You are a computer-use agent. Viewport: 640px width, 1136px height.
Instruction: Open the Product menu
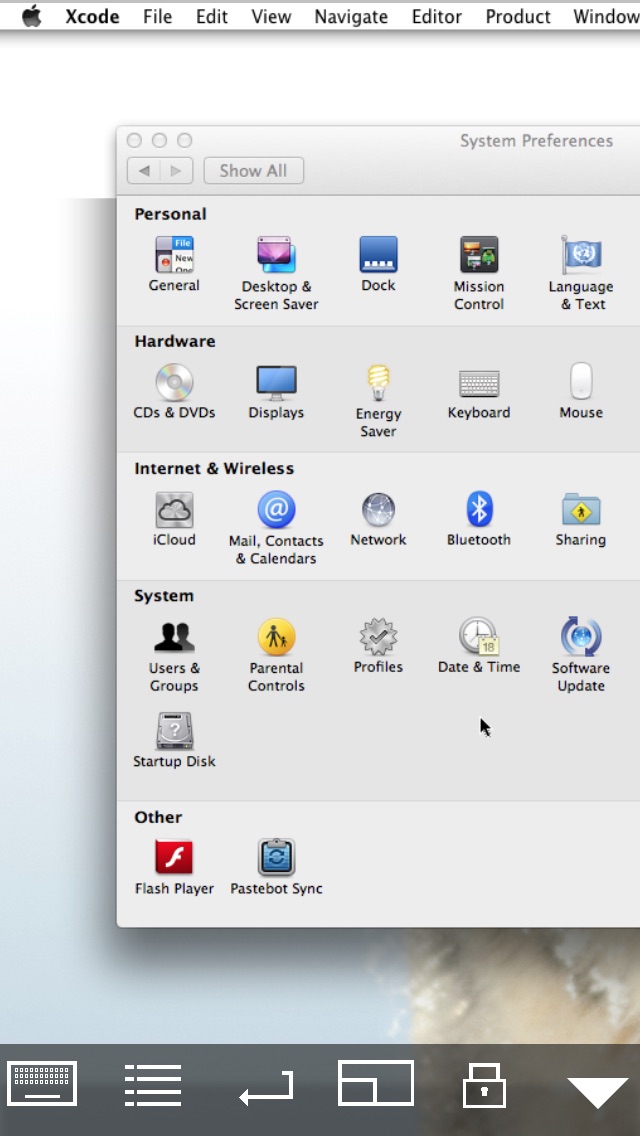point(518,17)
